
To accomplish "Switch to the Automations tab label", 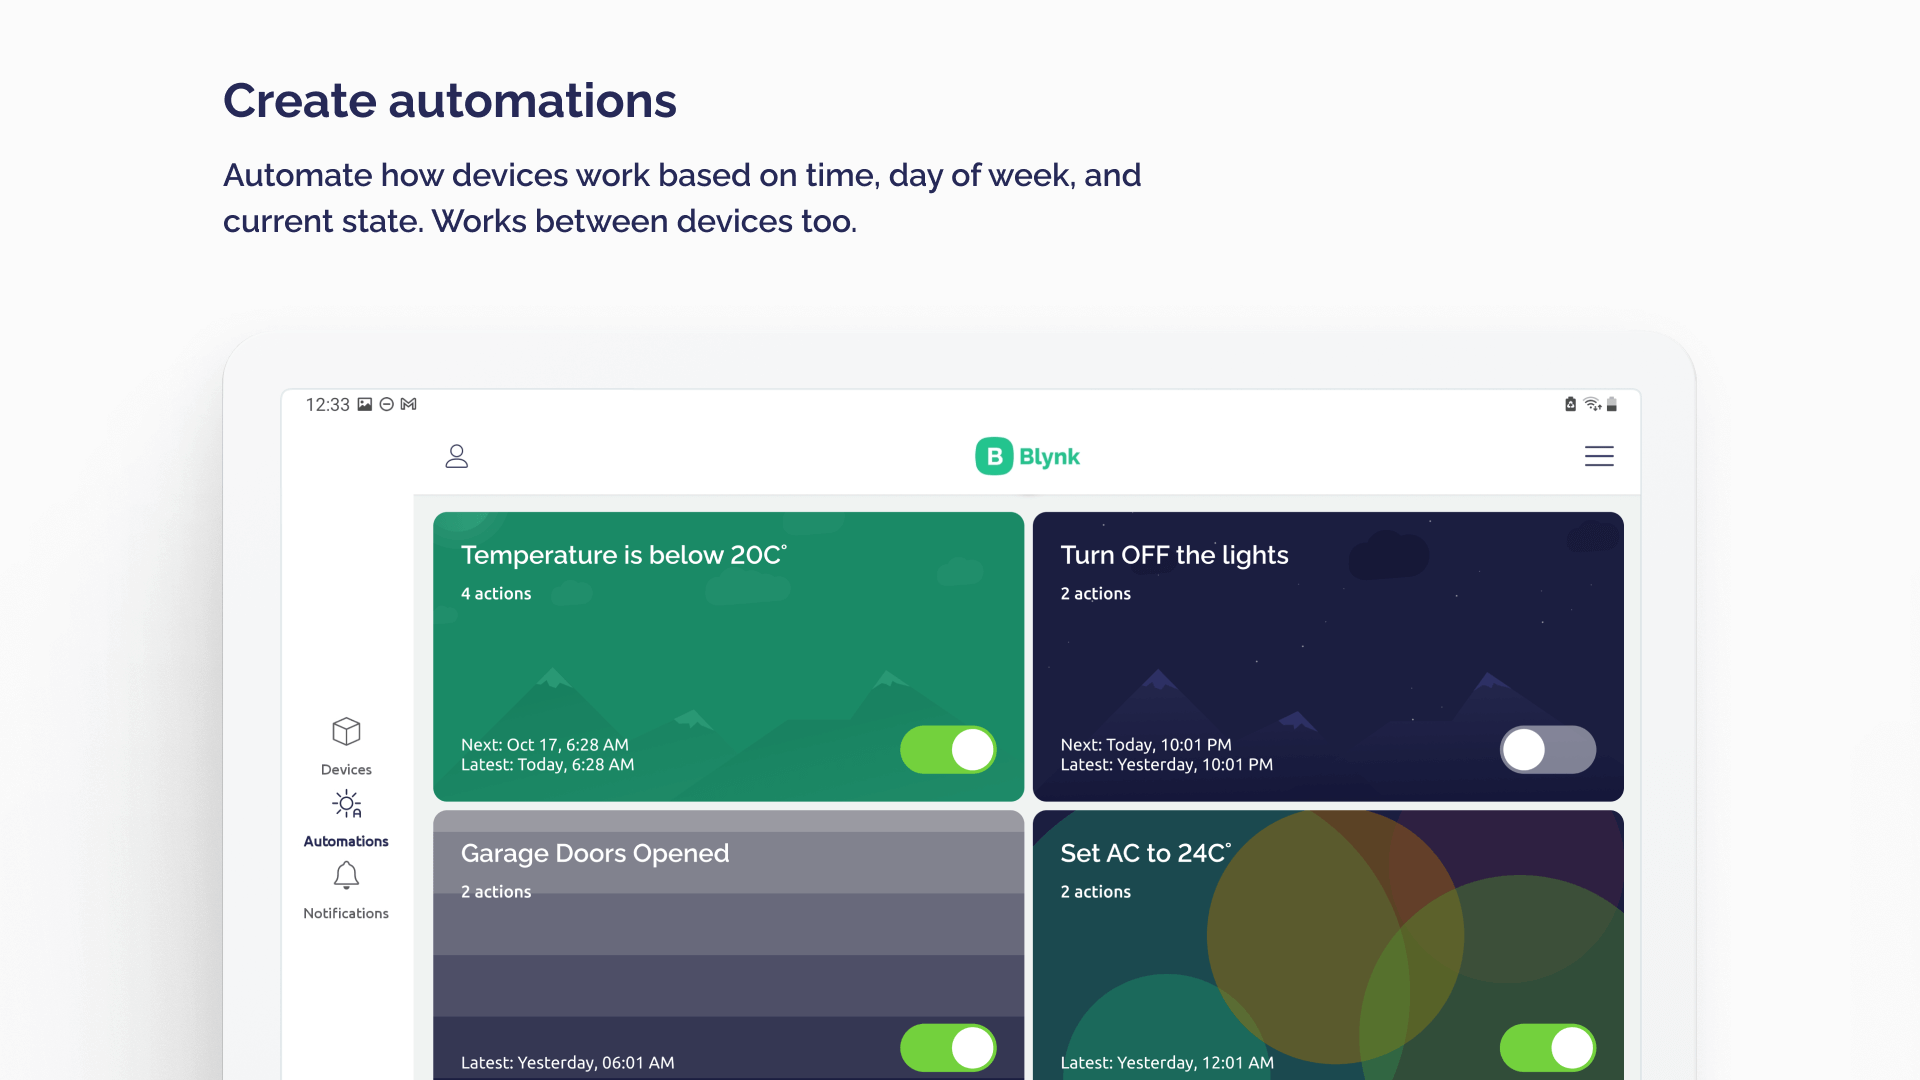I will (x=346, y=841).
